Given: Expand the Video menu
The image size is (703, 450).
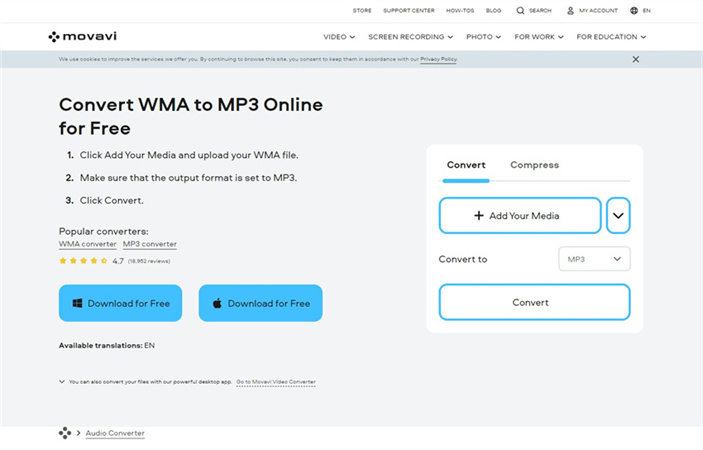Looking at the screenshot, I should (339, 37).
